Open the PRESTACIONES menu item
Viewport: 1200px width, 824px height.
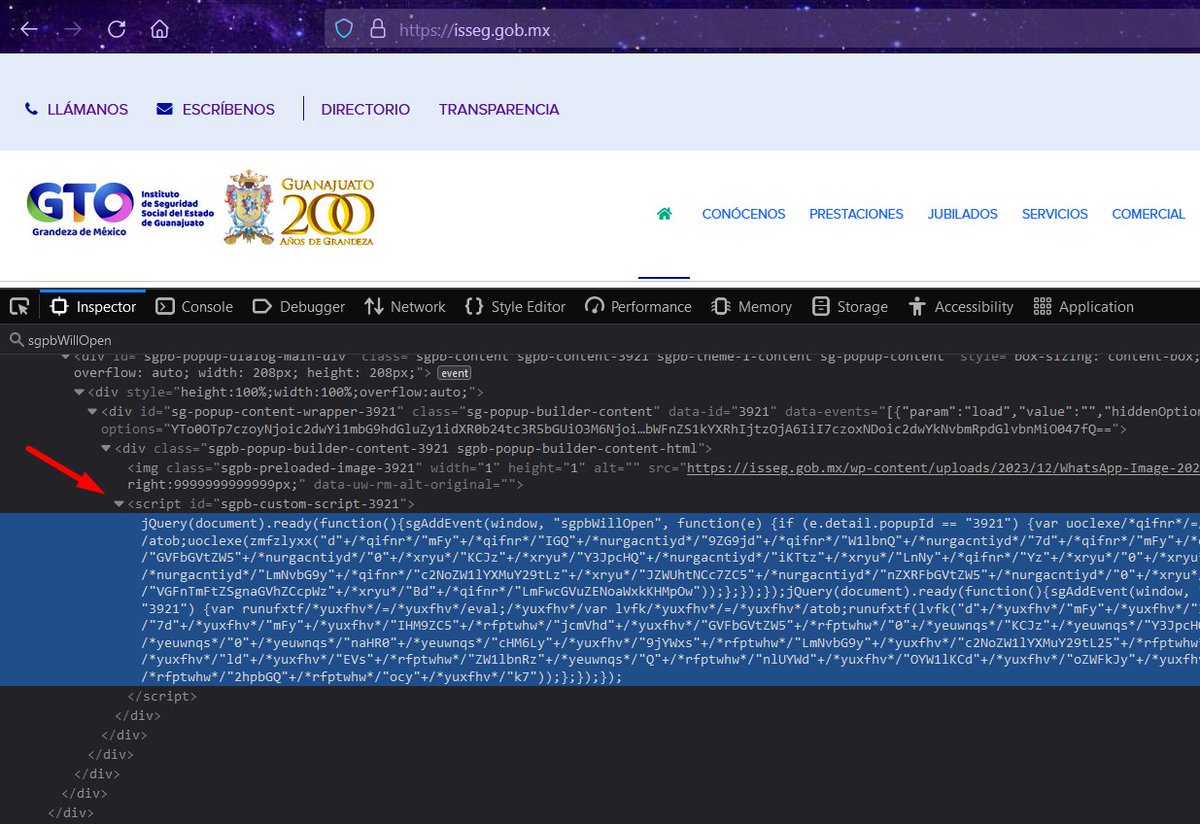click(856, 214)
